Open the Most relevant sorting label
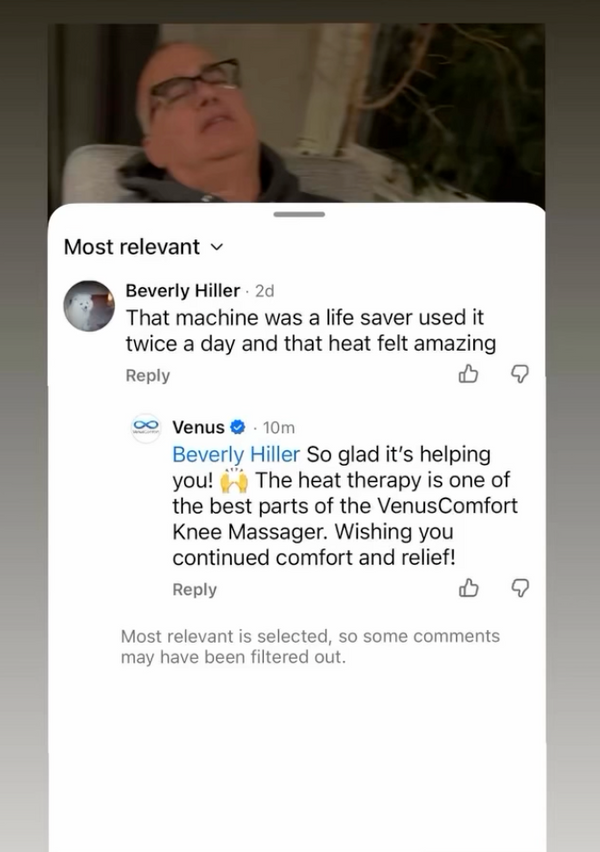600x852 pixels. point(132,247)
